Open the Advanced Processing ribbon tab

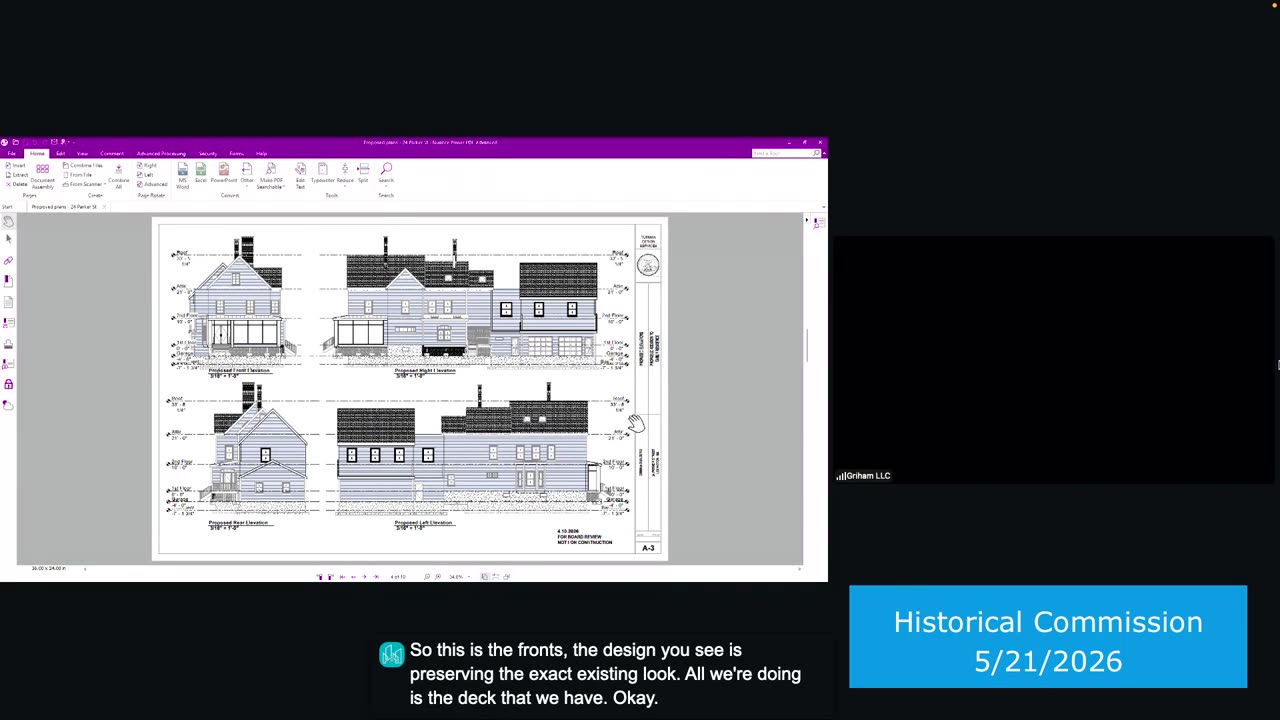[161, 153]
